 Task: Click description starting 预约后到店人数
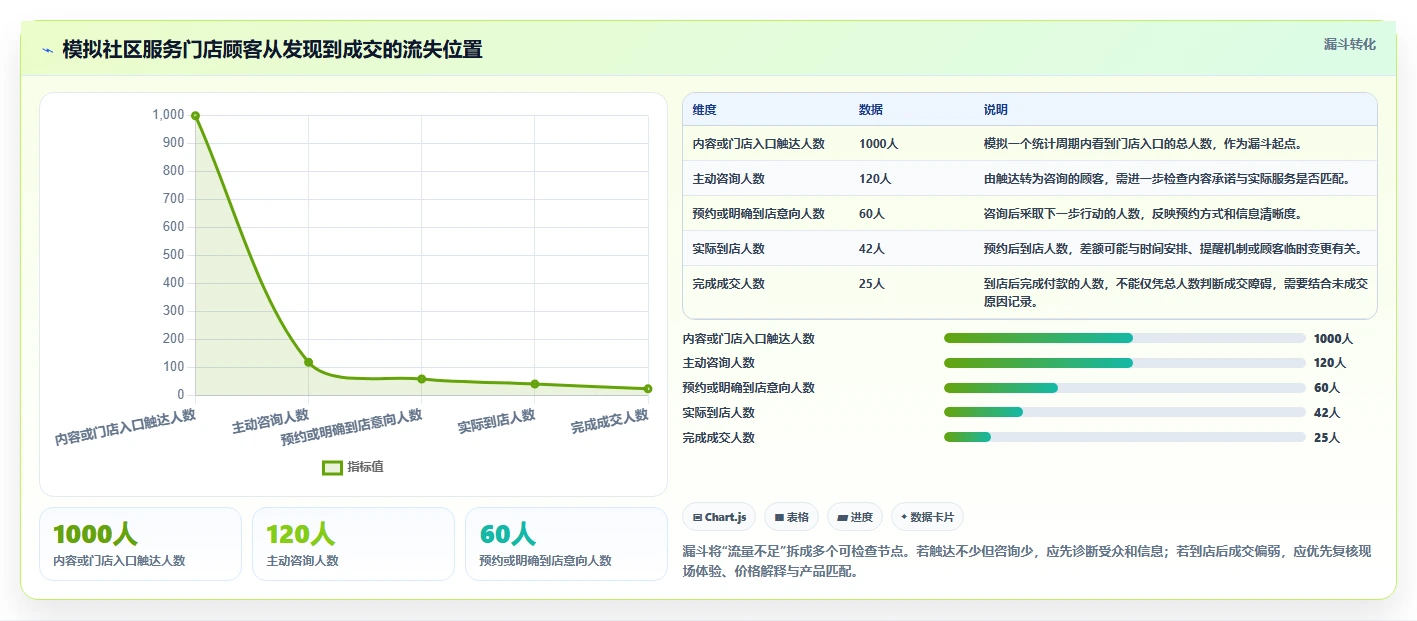click(1173, 249)
